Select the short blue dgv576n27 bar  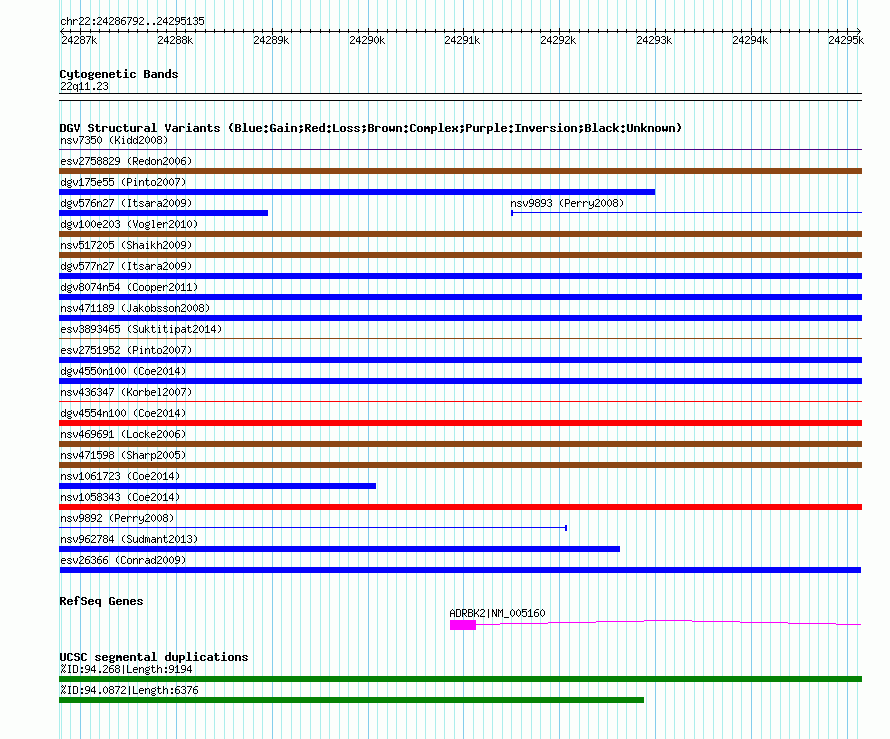[163, 213]
